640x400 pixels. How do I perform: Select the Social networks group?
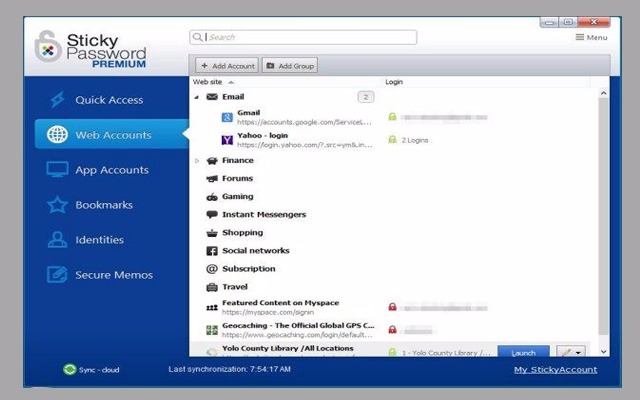pos(256,251)
